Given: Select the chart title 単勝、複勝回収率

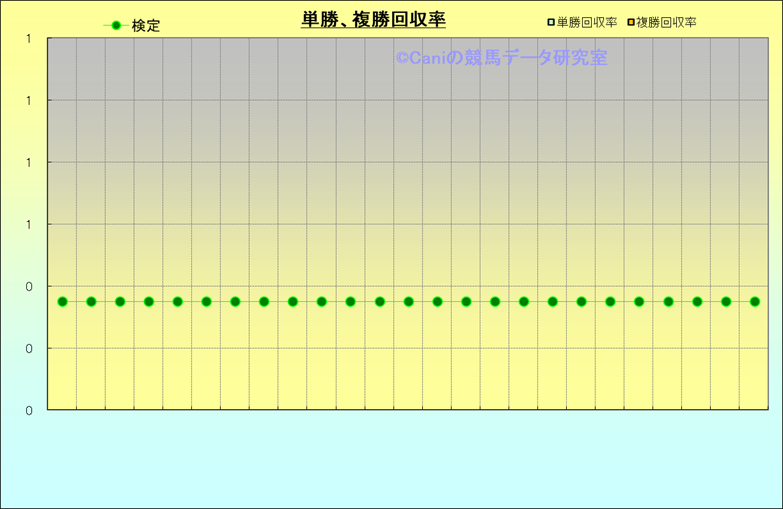Looking at the screenshot, I should click(x=373, y=20).
